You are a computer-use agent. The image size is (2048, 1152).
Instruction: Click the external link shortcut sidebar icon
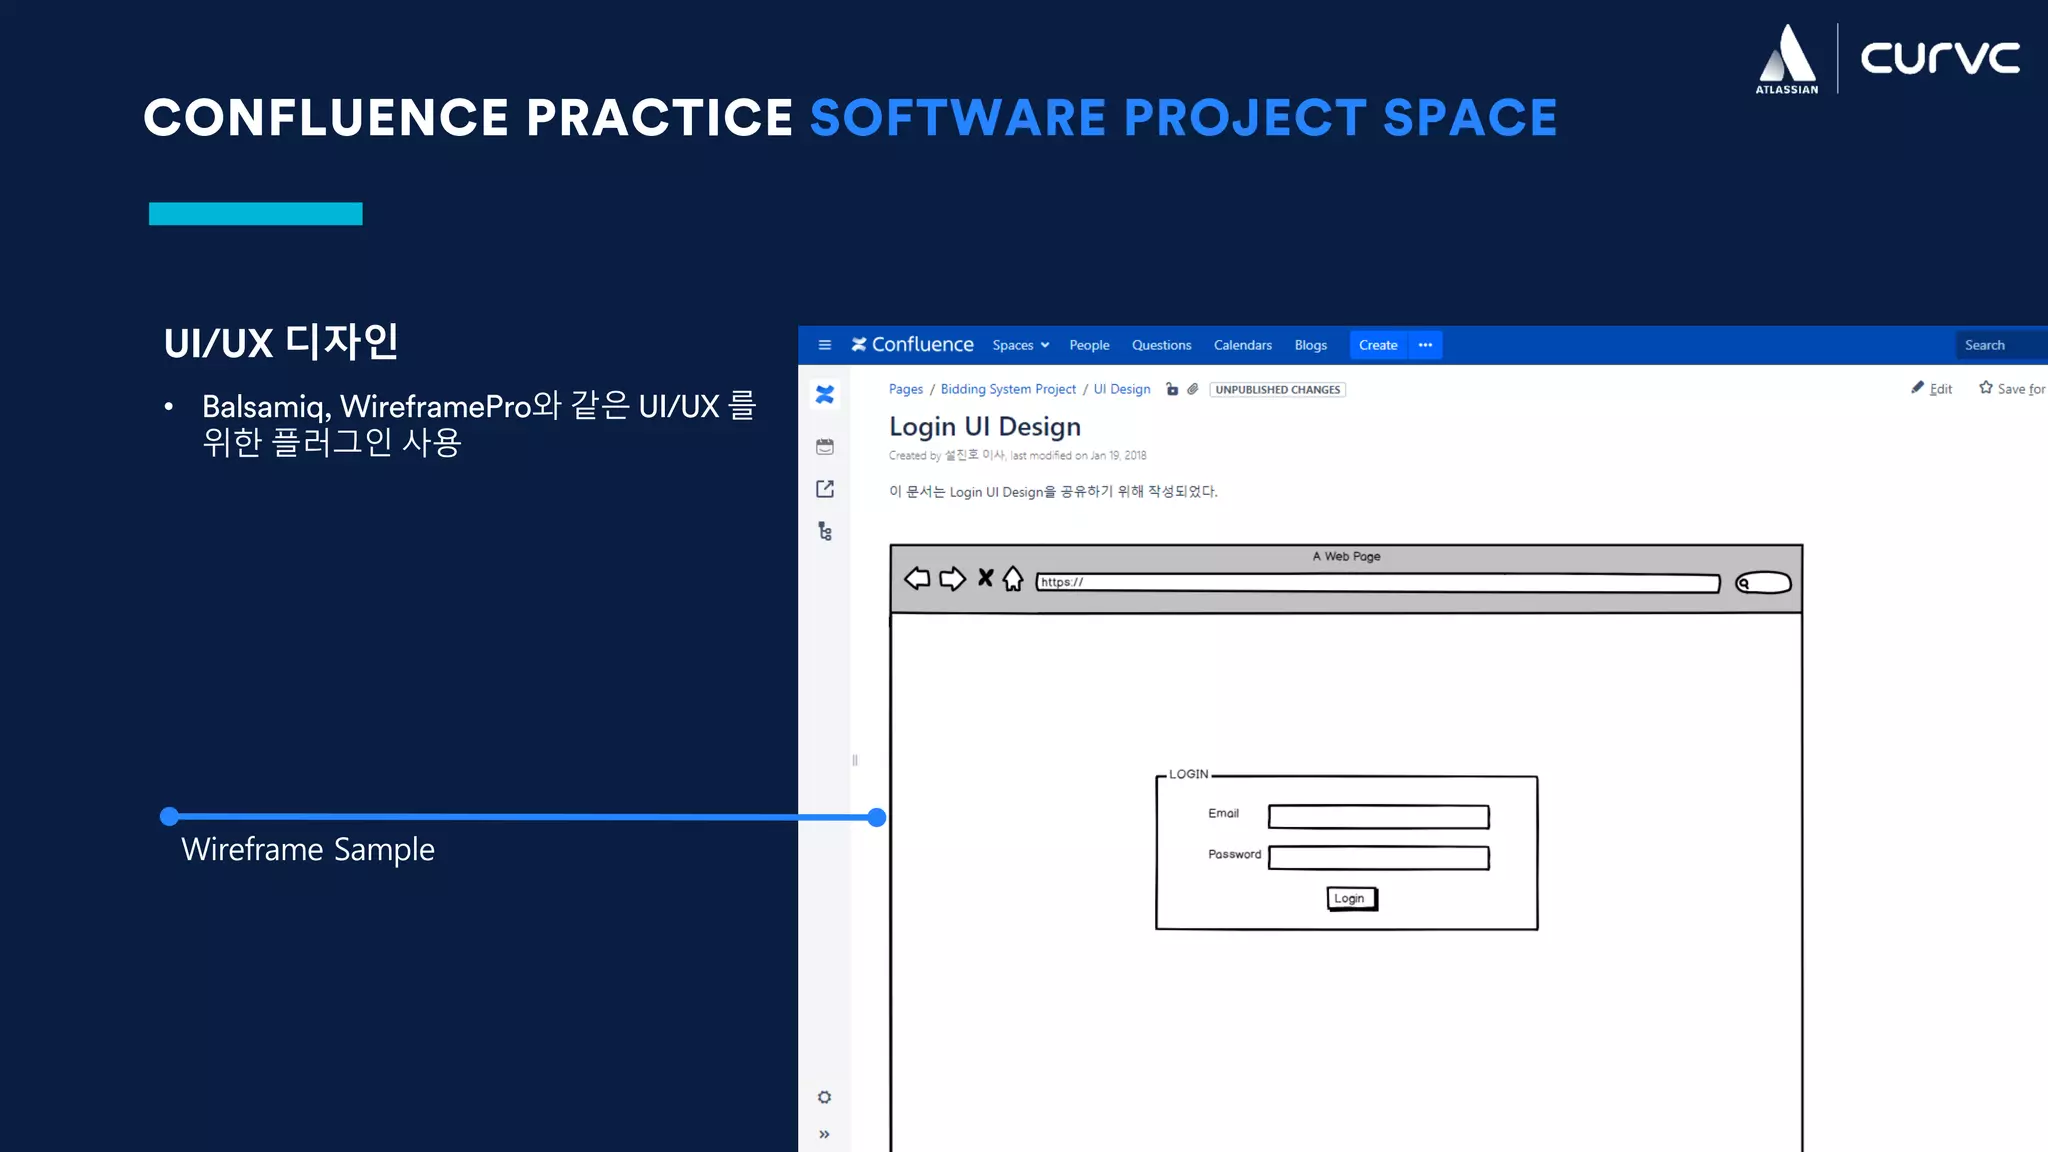[825, 489]
